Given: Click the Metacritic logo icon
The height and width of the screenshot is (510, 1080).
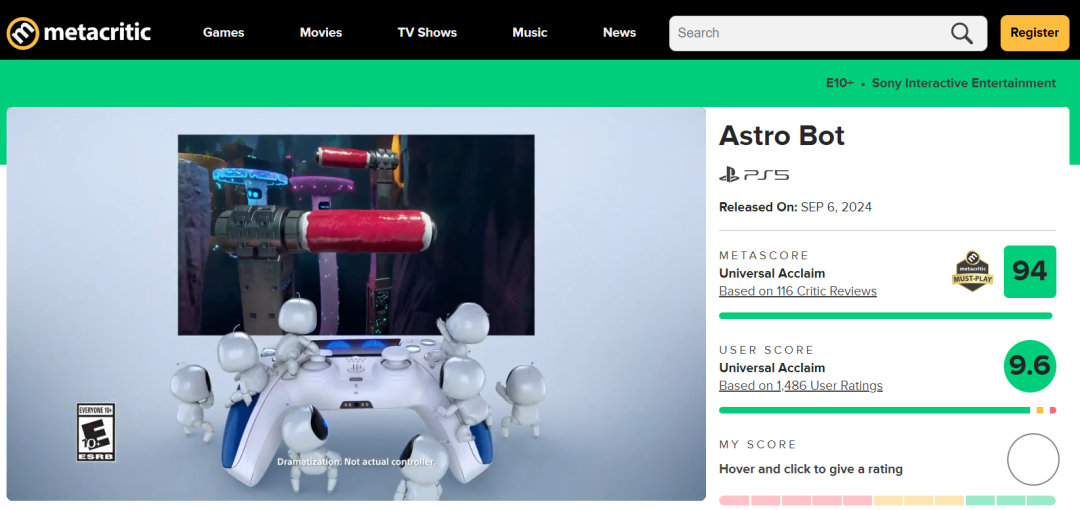Looking at the screenshot, I should pos(23,33).
